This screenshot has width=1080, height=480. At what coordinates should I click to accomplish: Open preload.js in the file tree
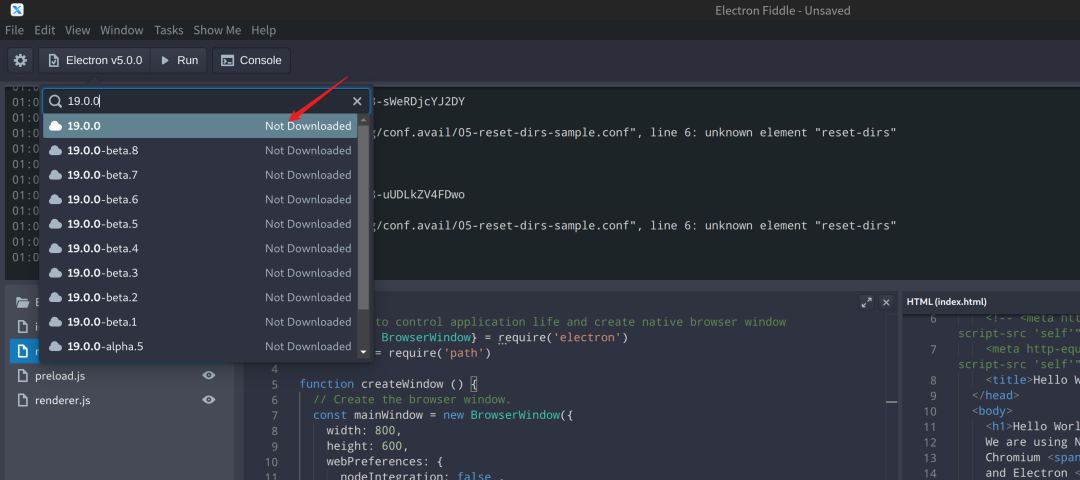tap(60, 375)
